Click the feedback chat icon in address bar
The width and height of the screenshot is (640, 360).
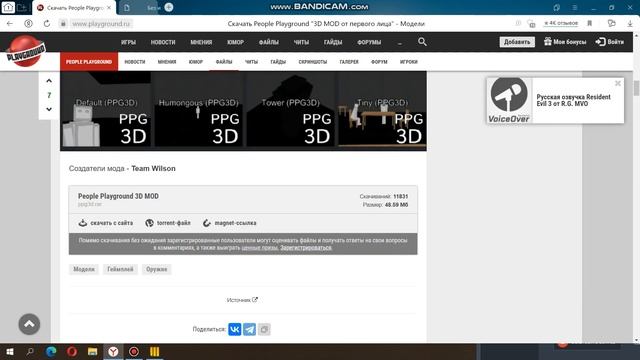611,23
